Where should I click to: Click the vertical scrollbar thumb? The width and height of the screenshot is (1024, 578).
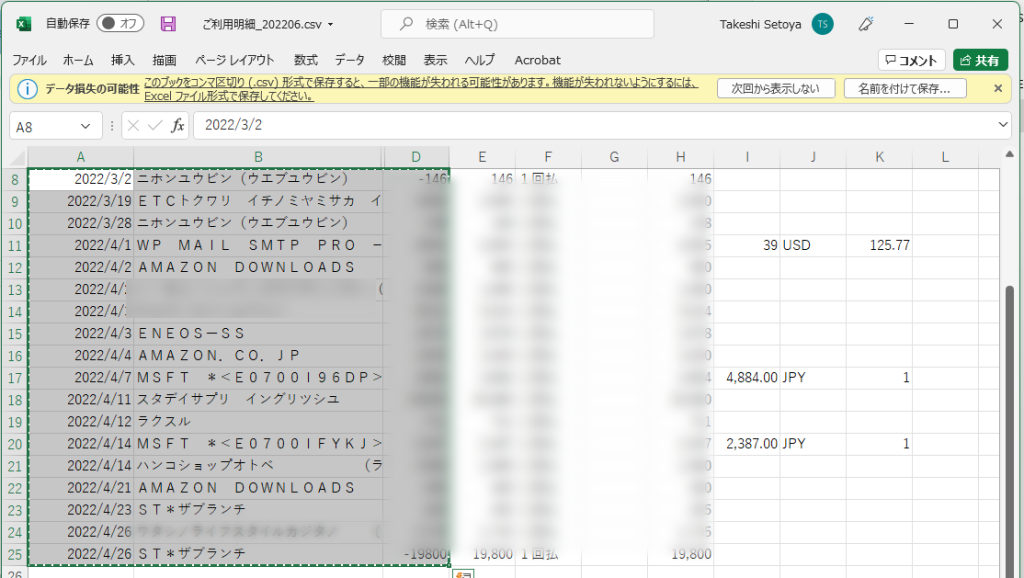pyautogui.click(x=1010, y=431)
